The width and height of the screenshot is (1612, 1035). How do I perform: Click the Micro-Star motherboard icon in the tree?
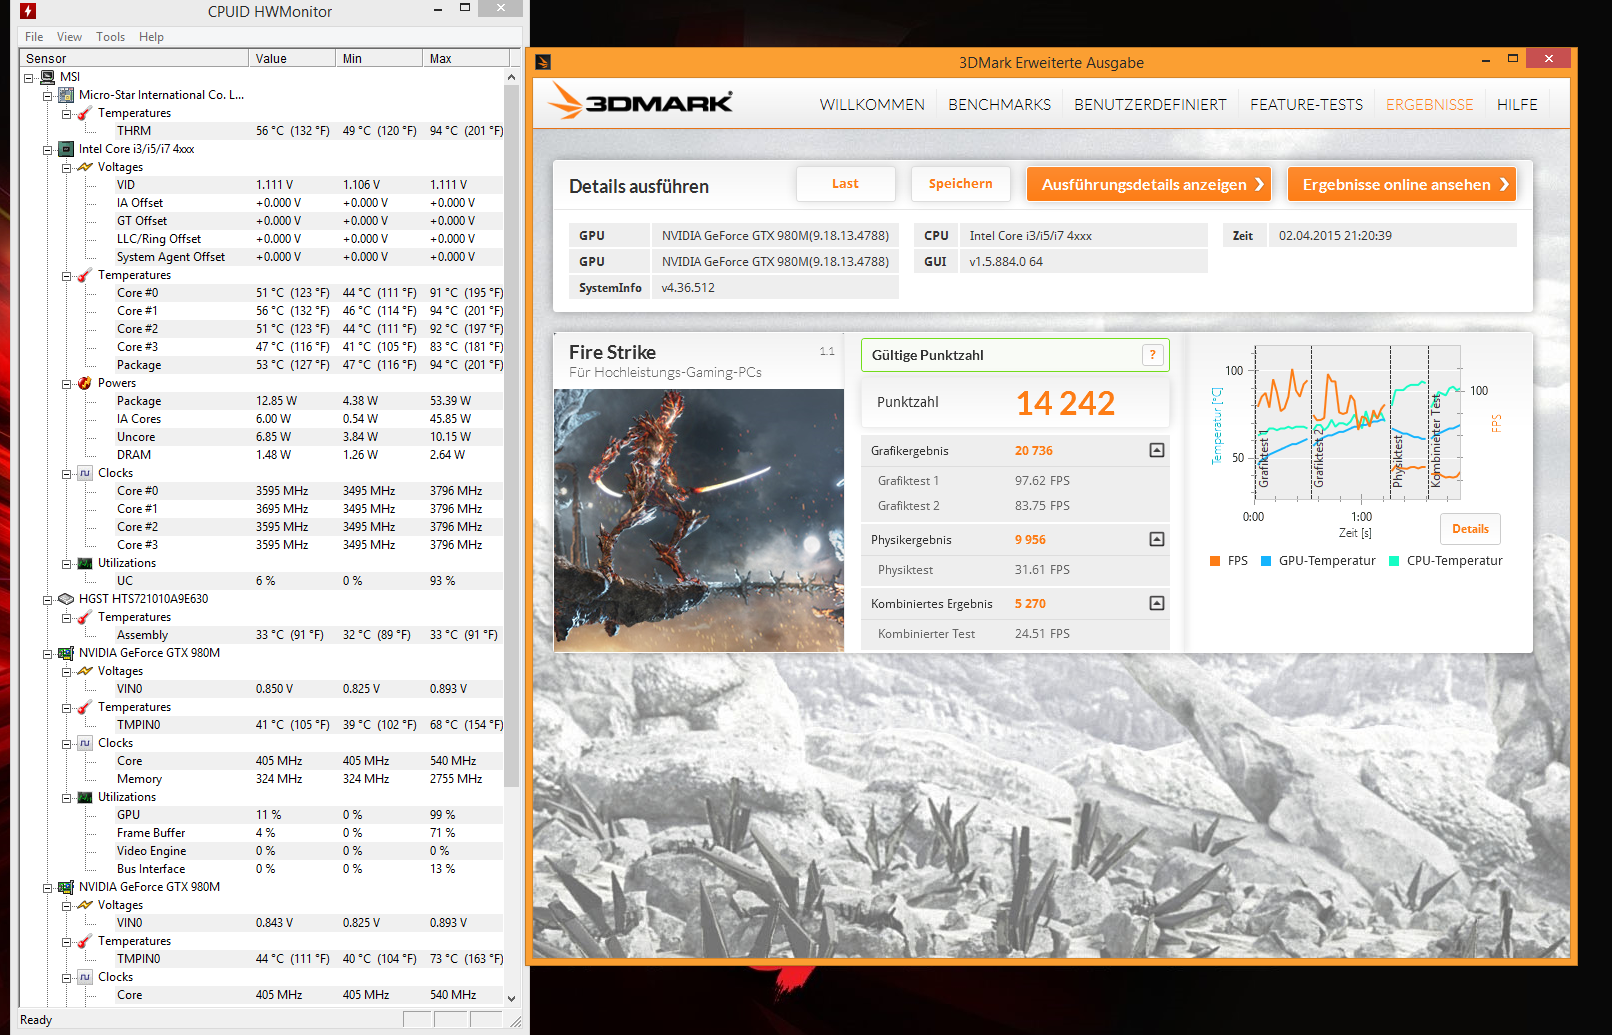66,95
